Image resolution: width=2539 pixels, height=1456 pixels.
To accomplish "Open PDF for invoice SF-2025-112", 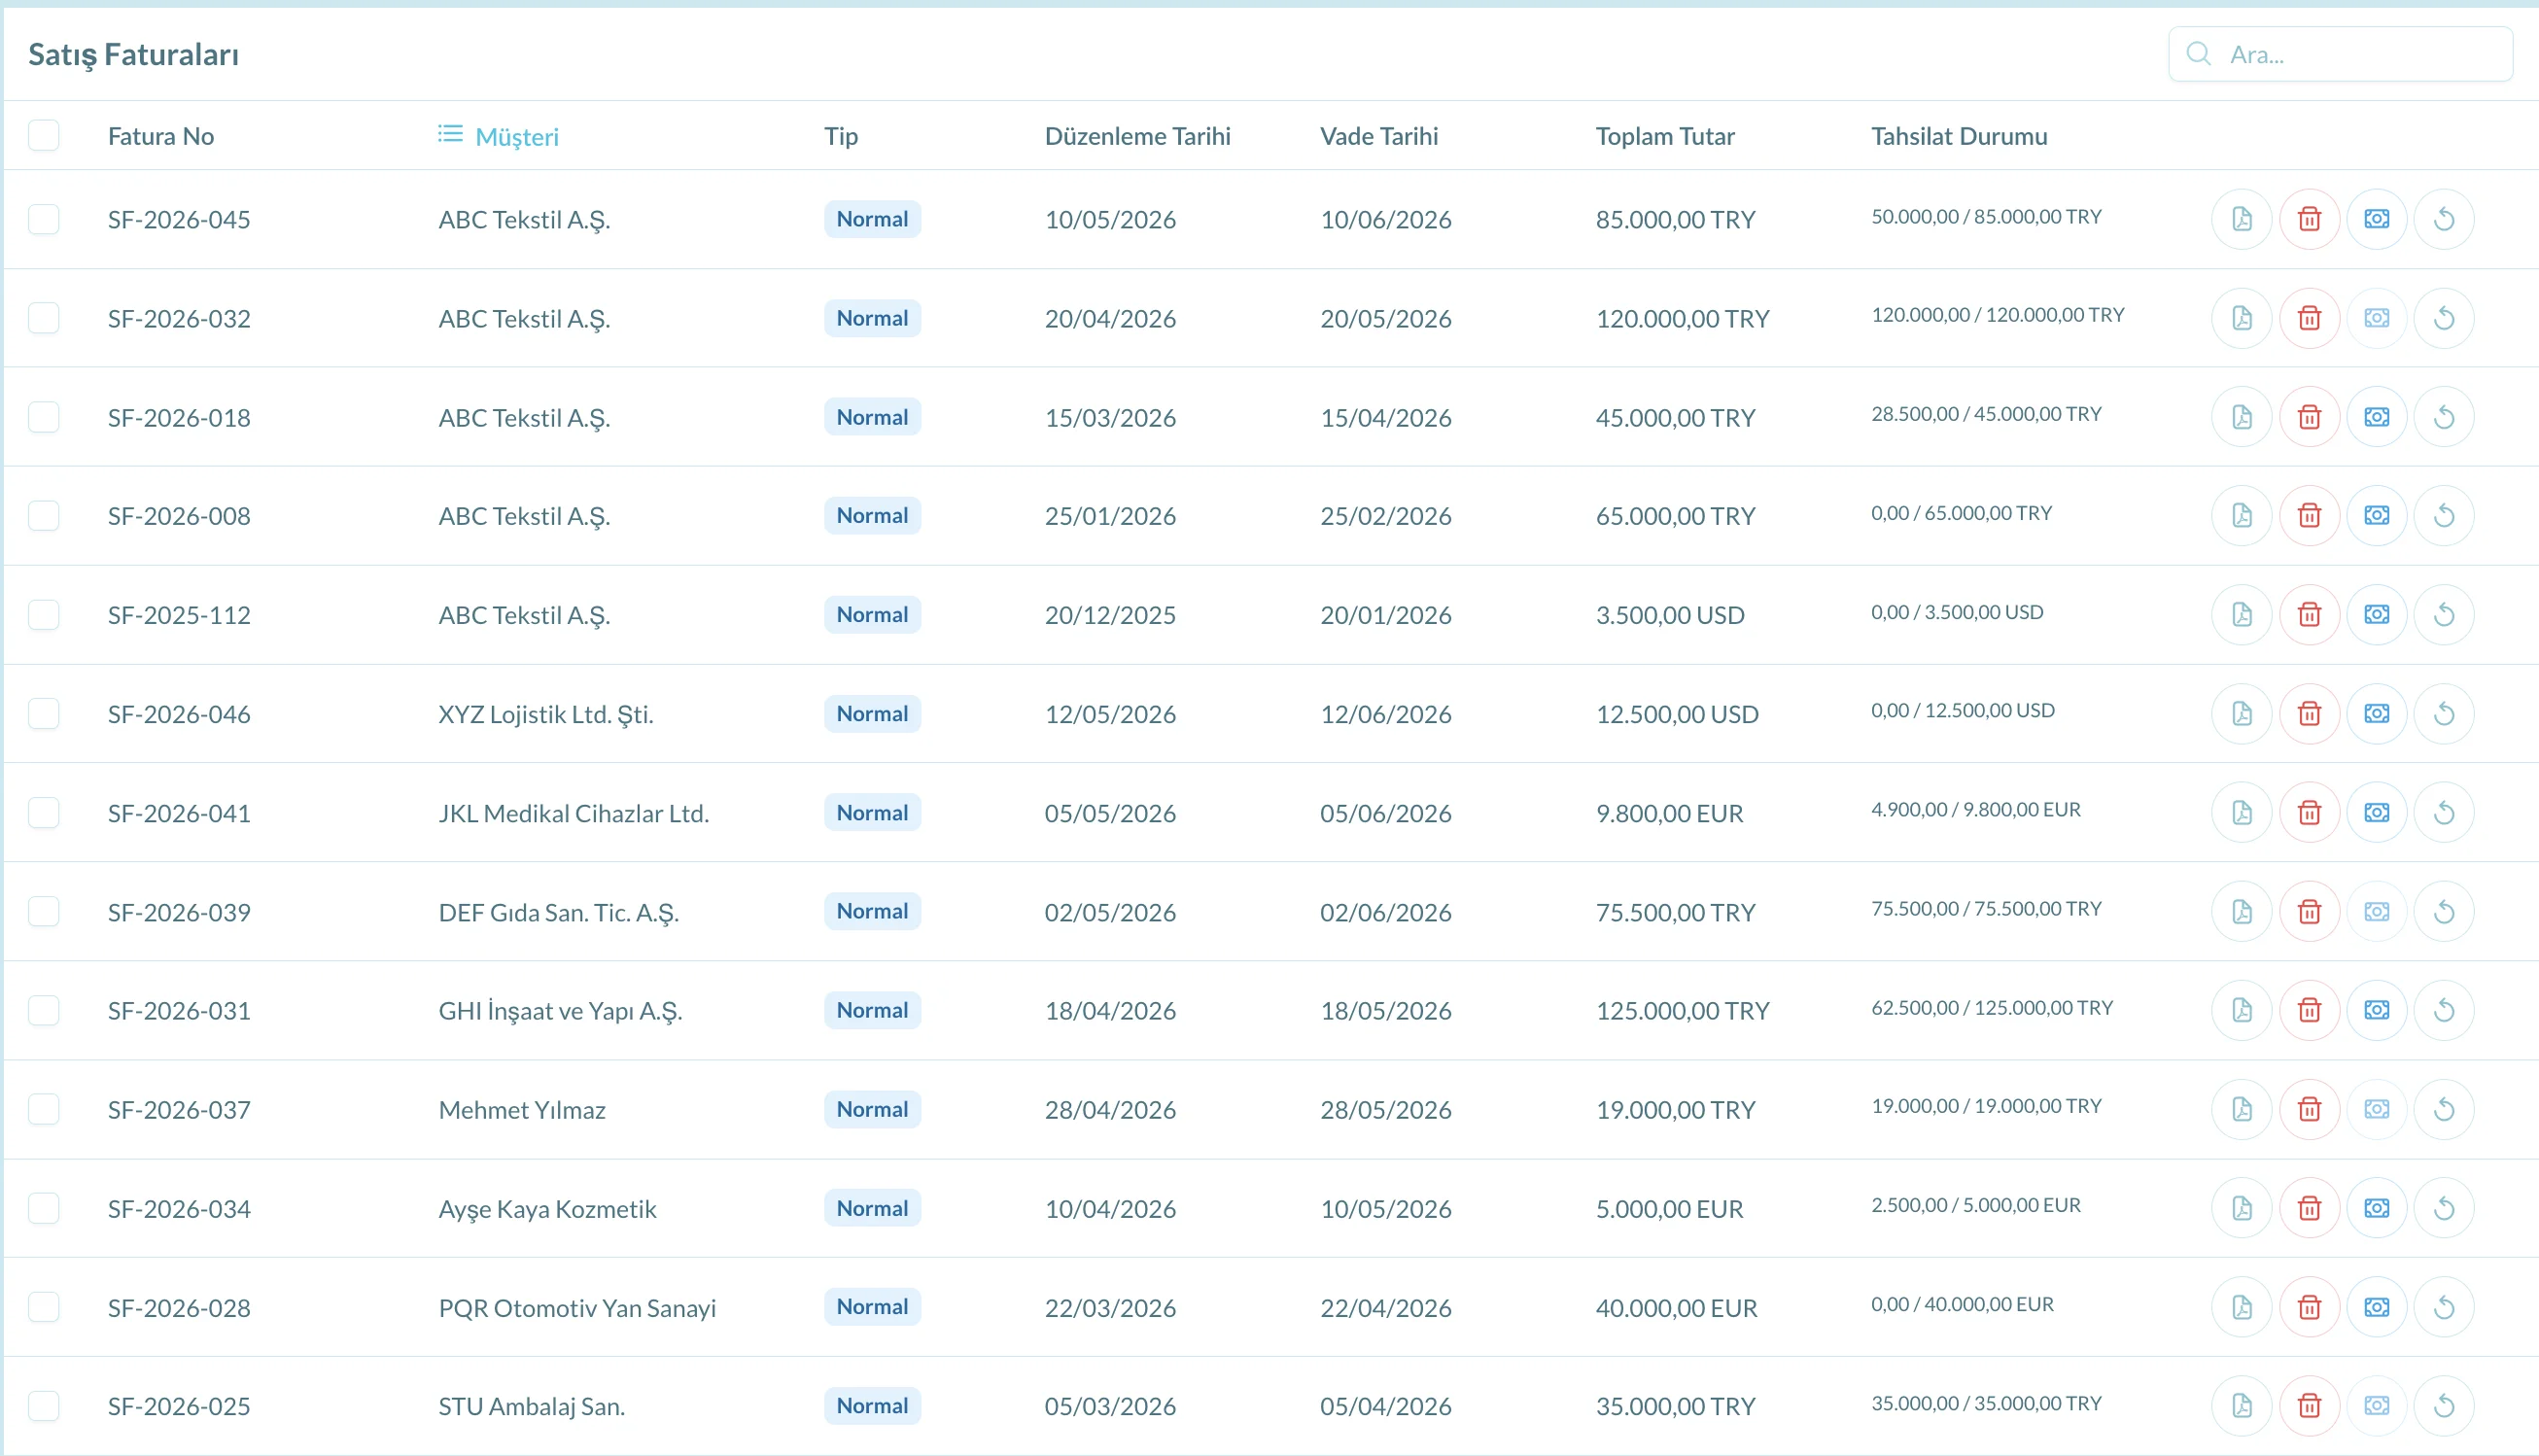I will [x=2241, y=615].
